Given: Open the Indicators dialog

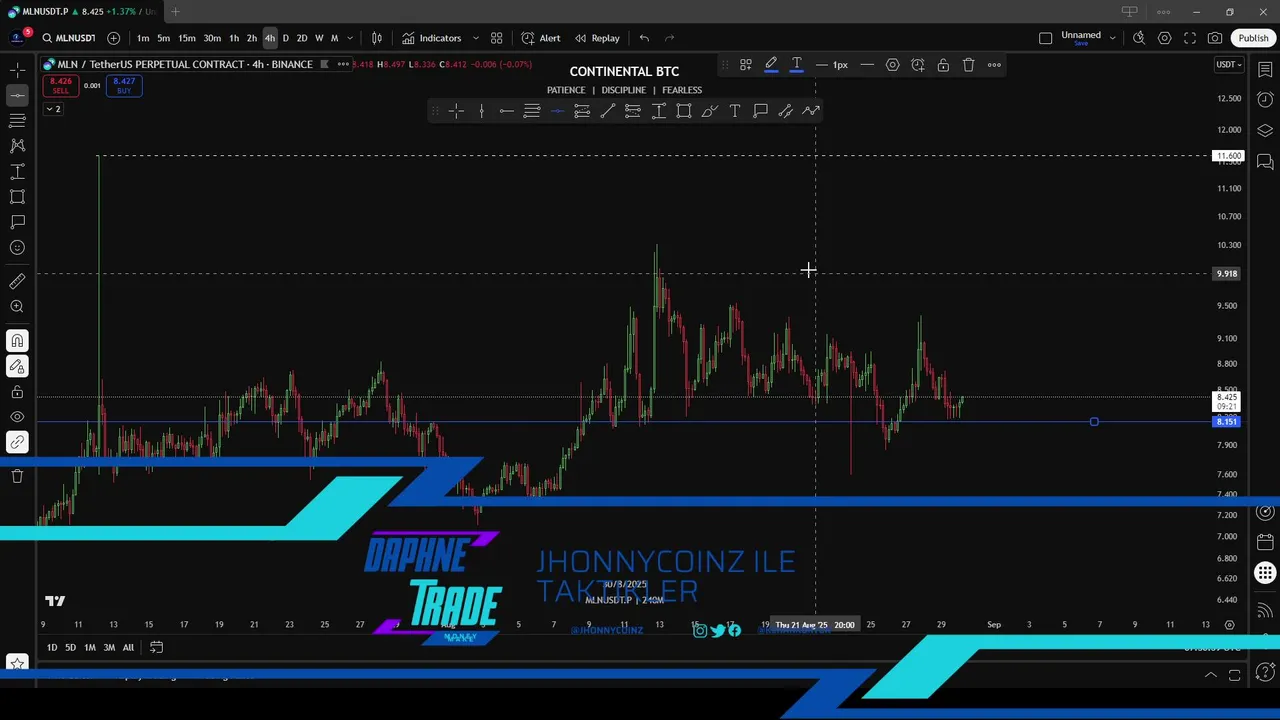Looking at the screenshot, I should pyautogui.click(x=432, y=38).
